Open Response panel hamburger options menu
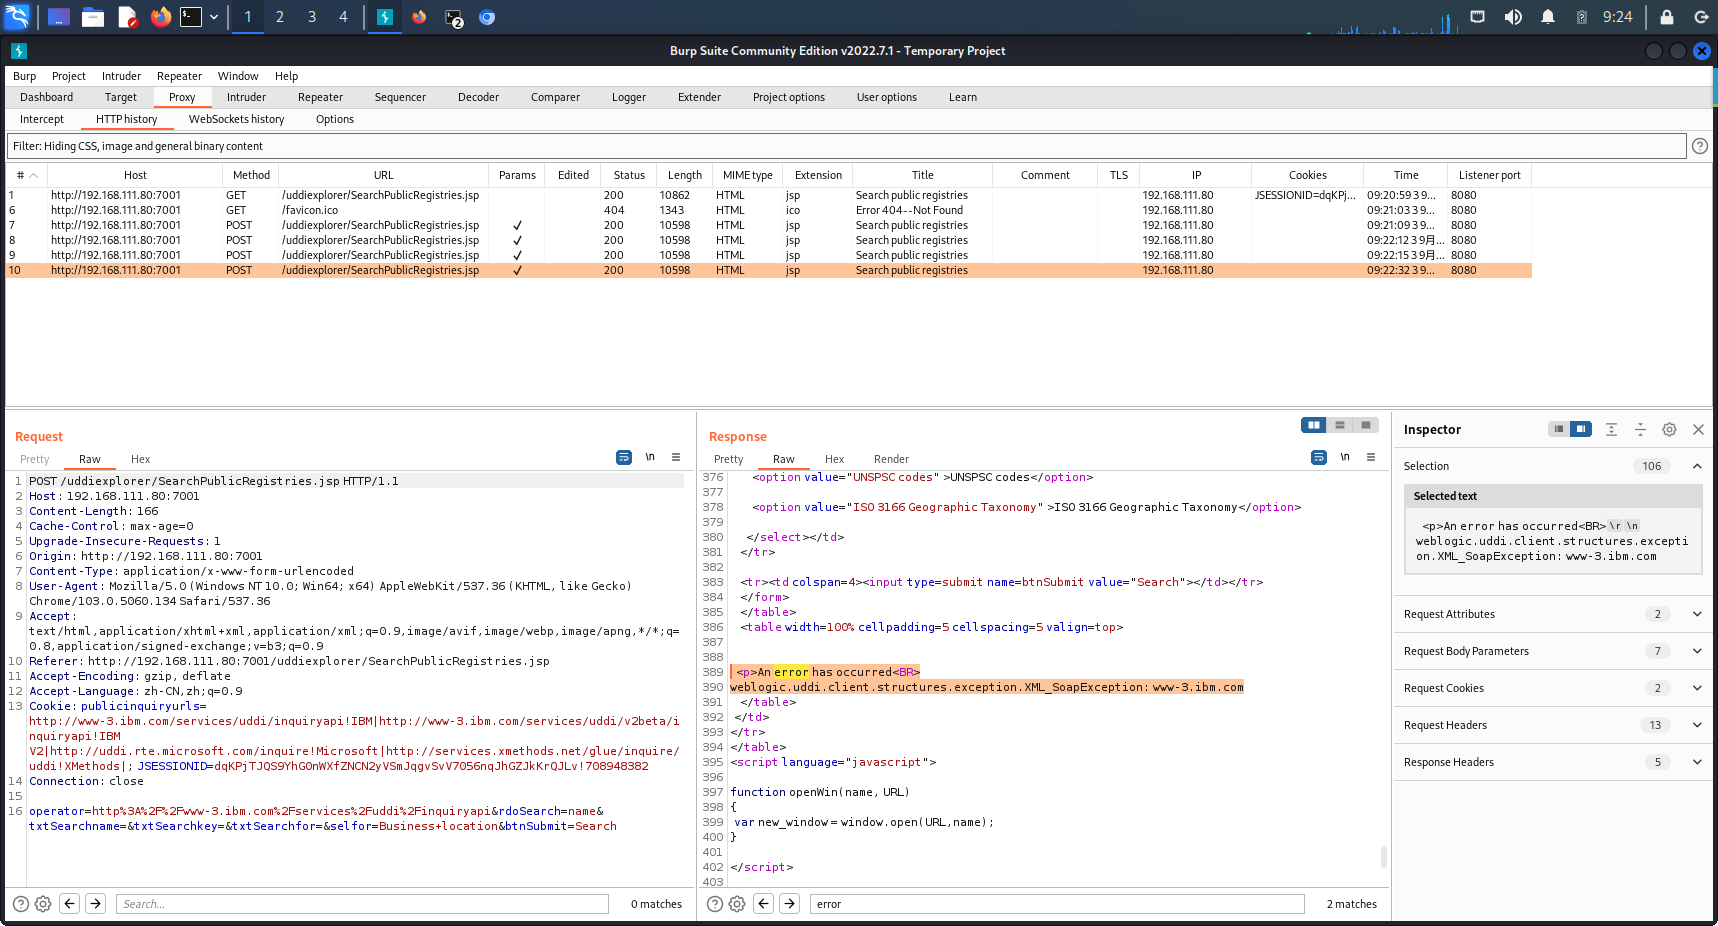Viewport: 1718px width, 926px height. pyautogui.click(x=1371, y=457)
